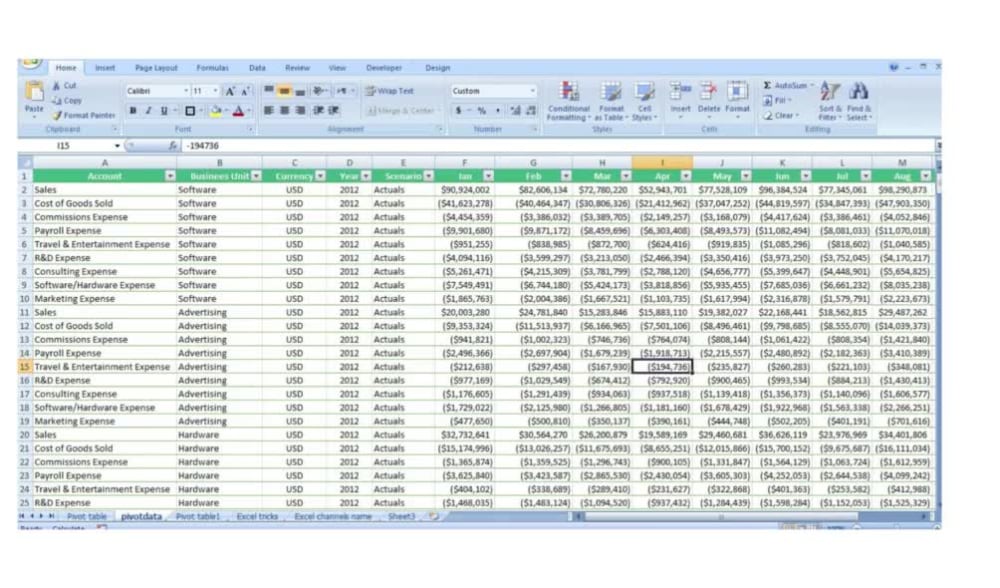Click the Increase Indent icon
Viewport: 1000px width, 588px height.
click(x=334, y=111)
